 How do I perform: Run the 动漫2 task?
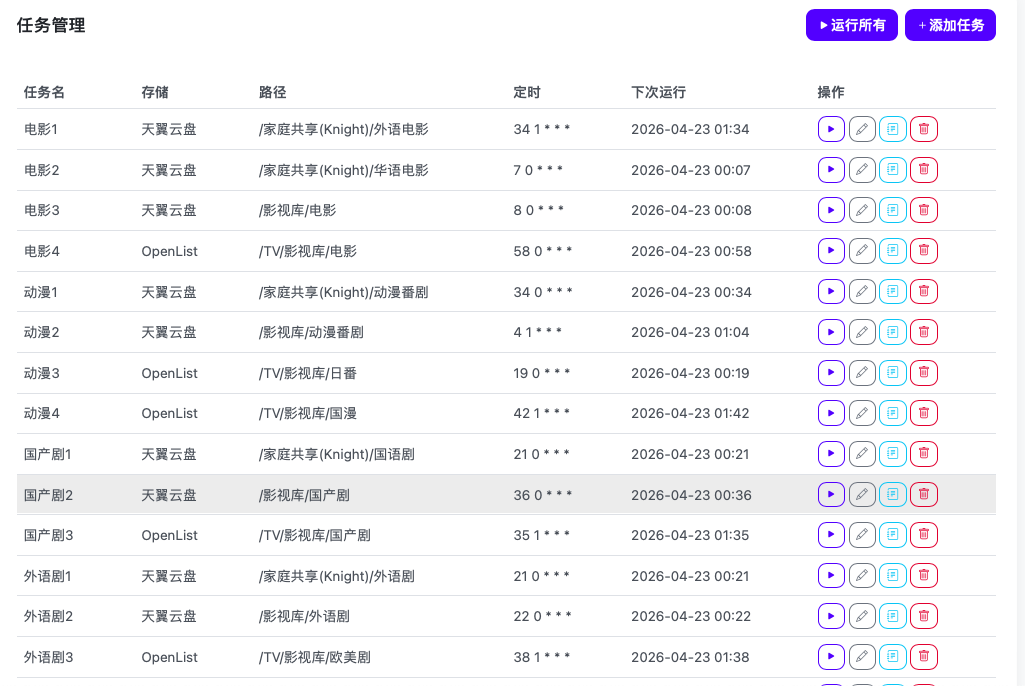(x=831, y=331)
